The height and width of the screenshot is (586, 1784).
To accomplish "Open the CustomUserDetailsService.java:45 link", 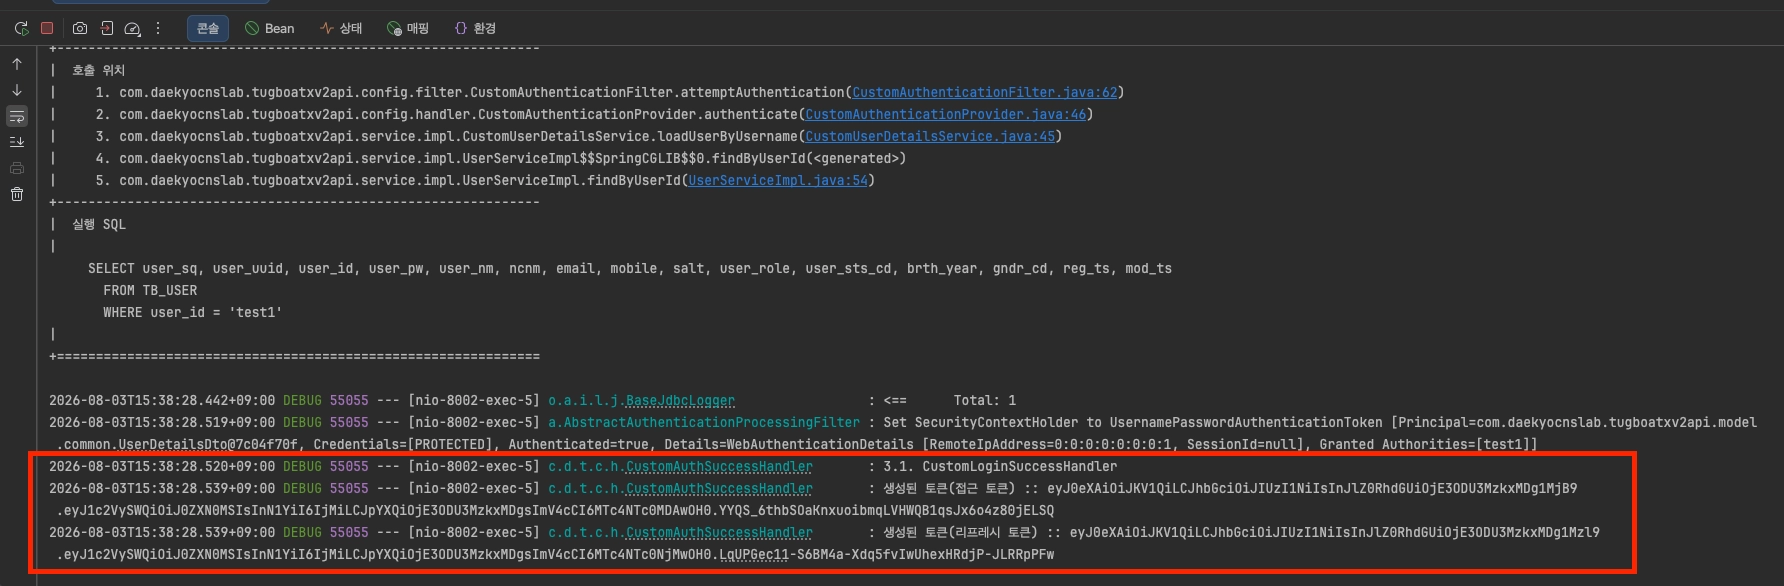I will tap(930, 136).
